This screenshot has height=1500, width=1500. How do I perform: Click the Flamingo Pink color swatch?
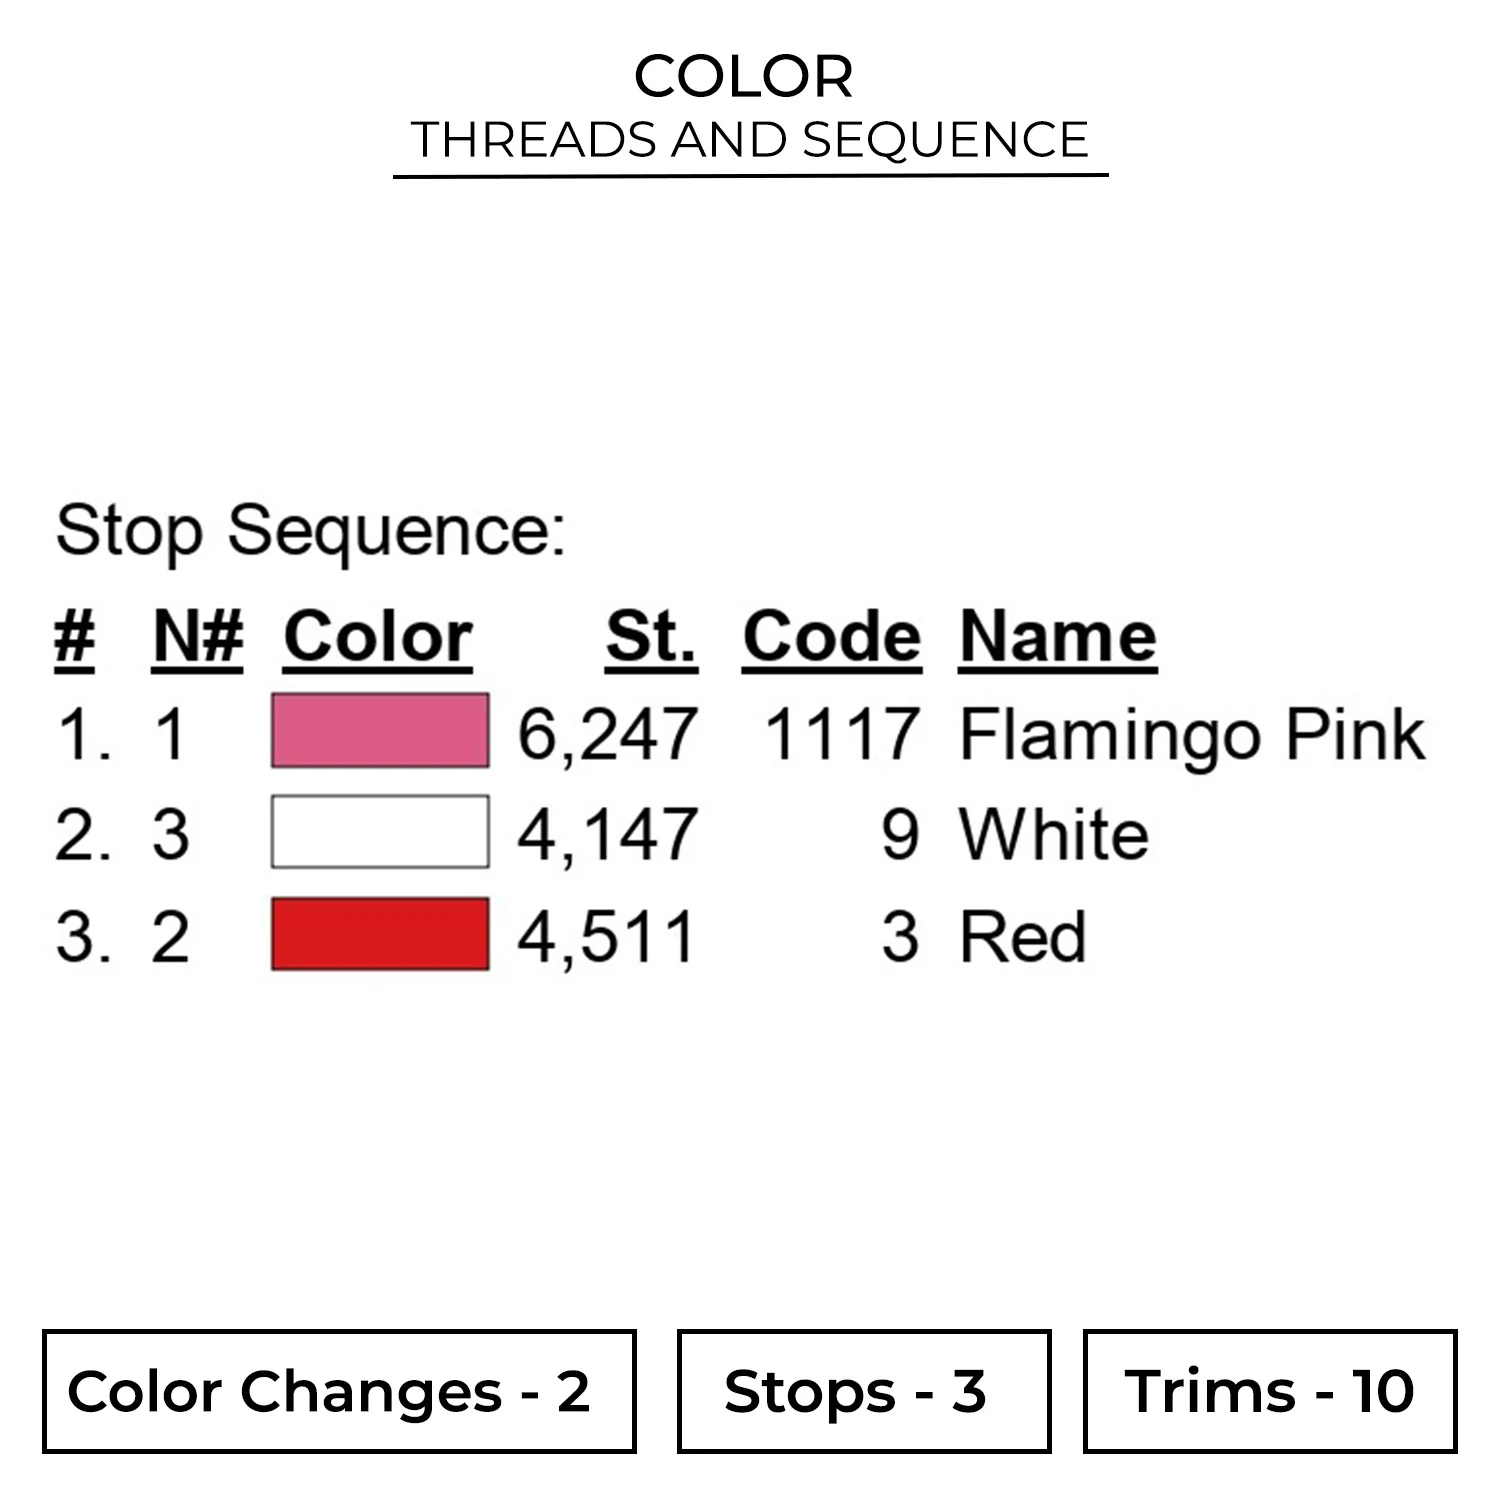380,731
